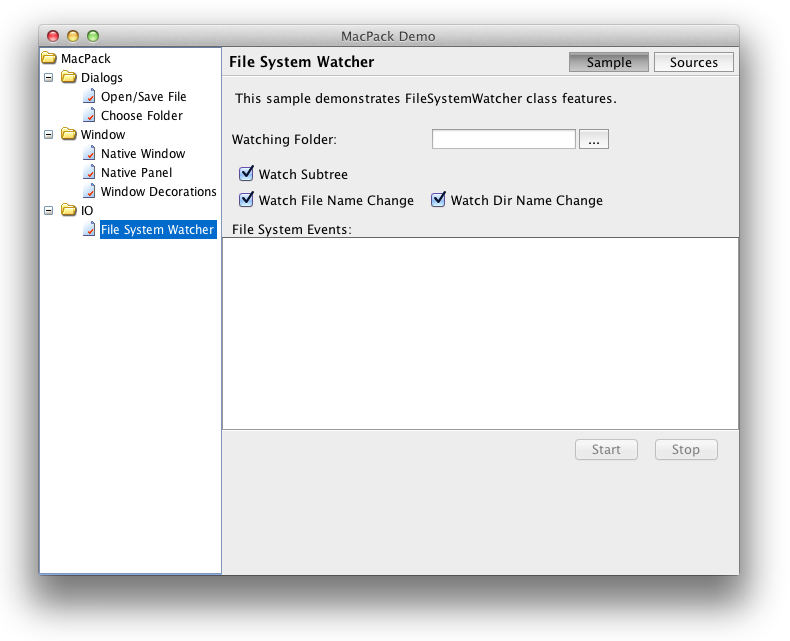Click the IO folder icon

[x=69, y=210]
